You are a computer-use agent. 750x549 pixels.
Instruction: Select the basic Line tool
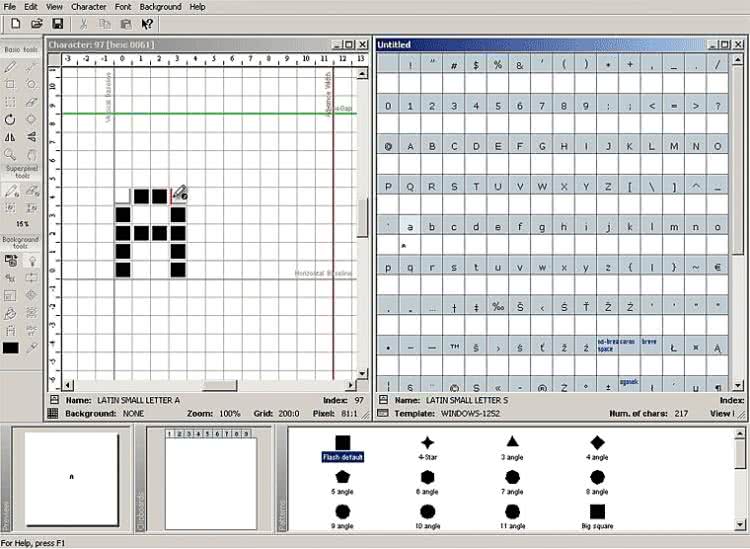click(32, 67)
